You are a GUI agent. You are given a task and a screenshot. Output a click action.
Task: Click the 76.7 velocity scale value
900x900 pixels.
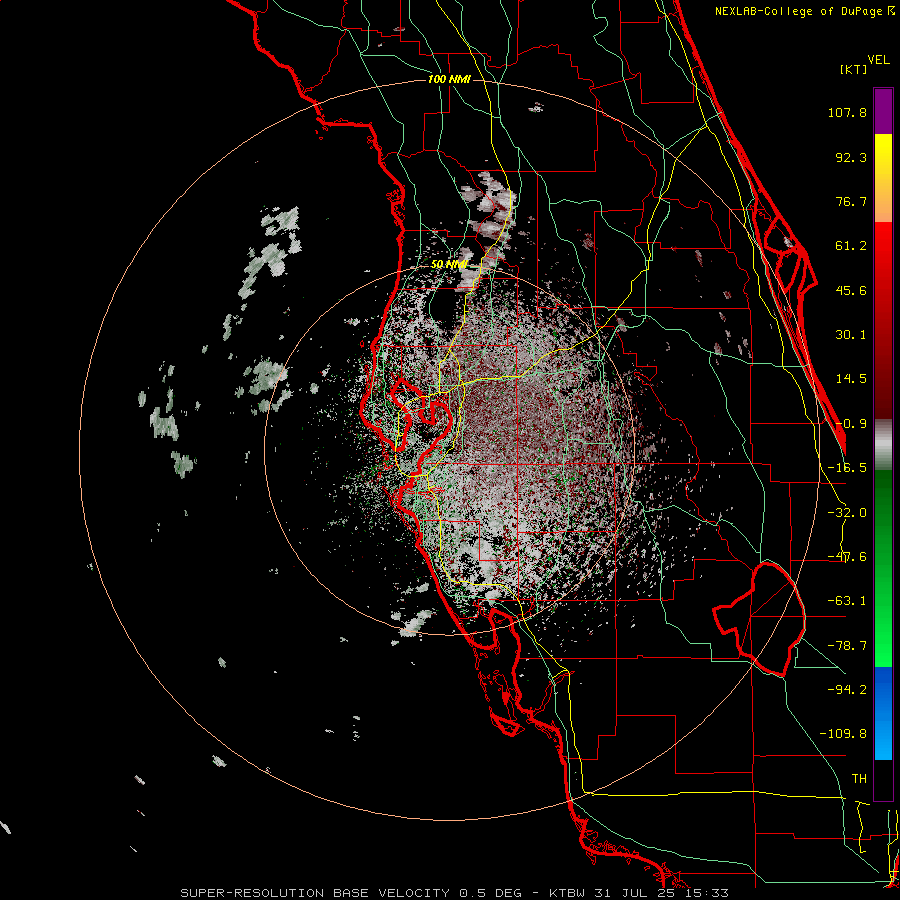[x=851, y=201]
